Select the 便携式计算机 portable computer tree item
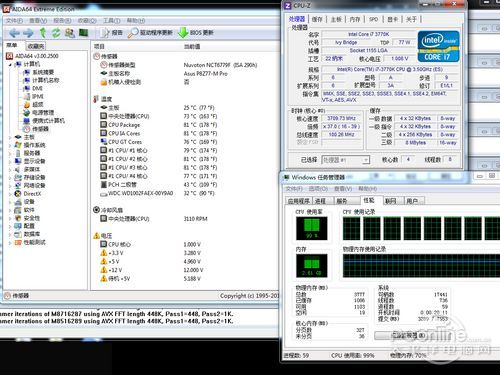This screenshot has width=500, height=375. pyautogui.click(x=44, y=121)
